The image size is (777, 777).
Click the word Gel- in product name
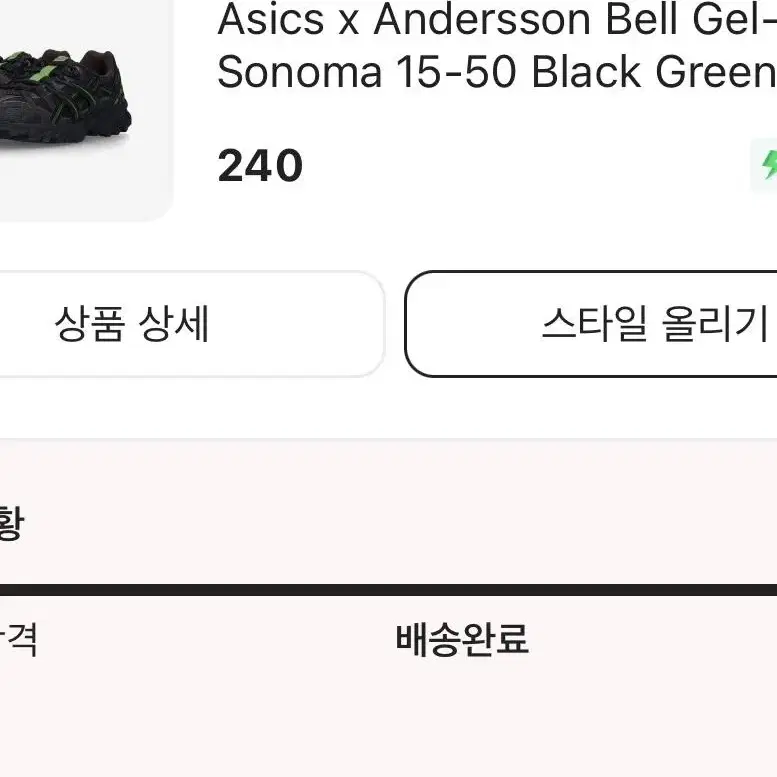(x=734, y=20)
